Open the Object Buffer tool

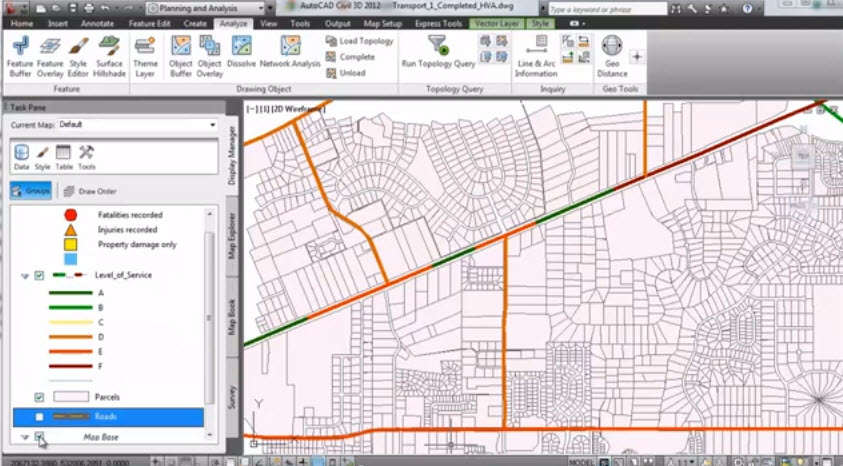(181, 56)
